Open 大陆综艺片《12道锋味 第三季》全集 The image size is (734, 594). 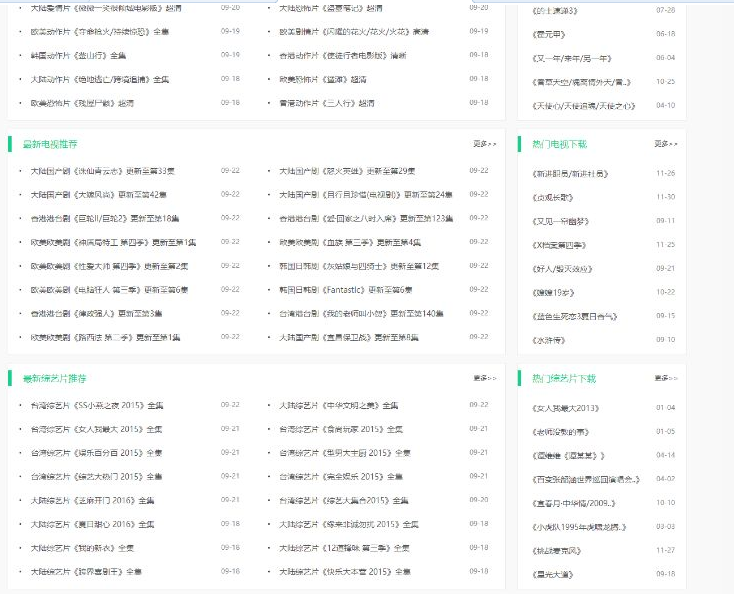coord(345,548)
